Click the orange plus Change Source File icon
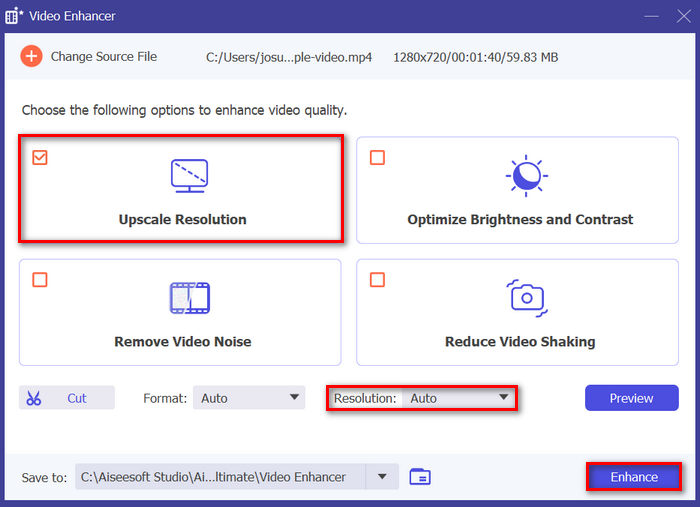The height and width of the screenshot is (507, 700). 31,56
